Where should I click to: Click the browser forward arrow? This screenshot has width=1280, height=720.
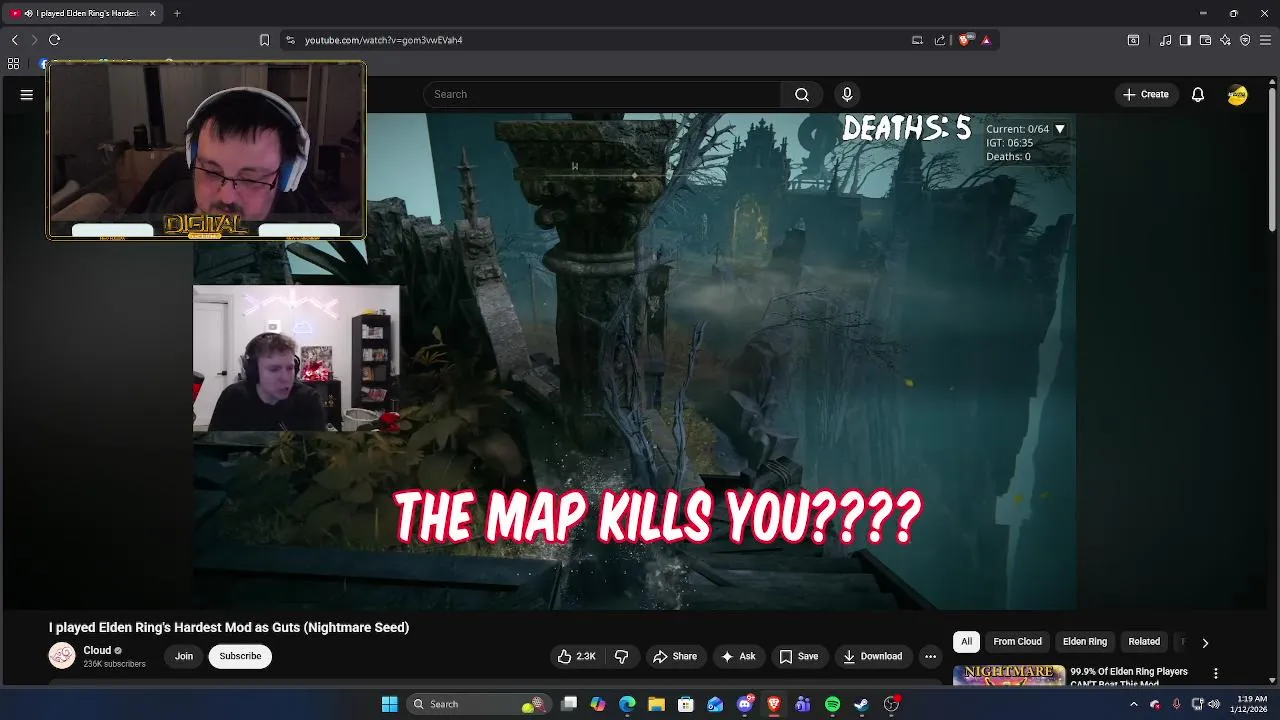[x=34, y=40]
